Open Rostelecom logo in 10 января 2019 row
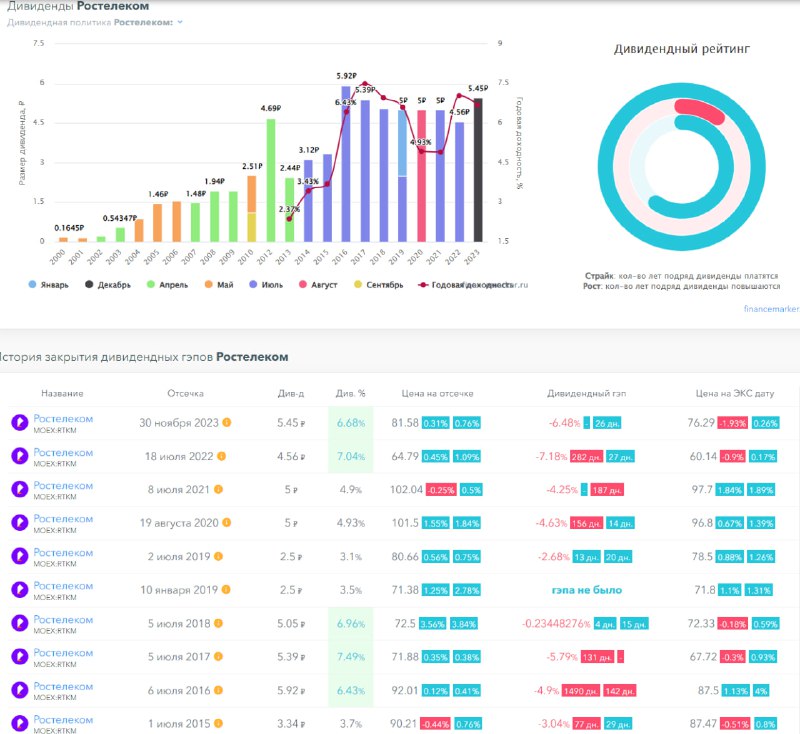Viewport: 800px width, 734px height. (20, 590)
